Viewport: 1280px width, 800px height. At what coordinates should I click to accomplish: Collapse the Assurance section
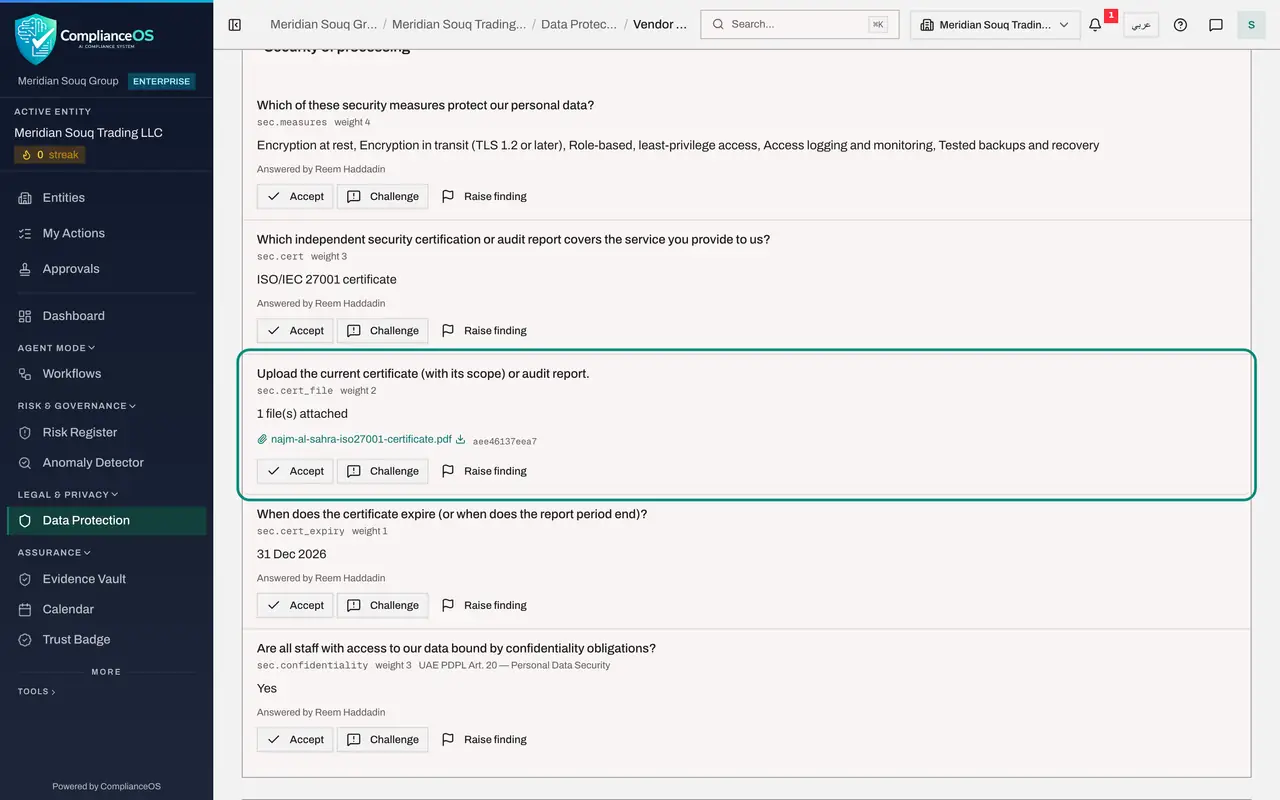pyautogui.click(x=54, y=552)
